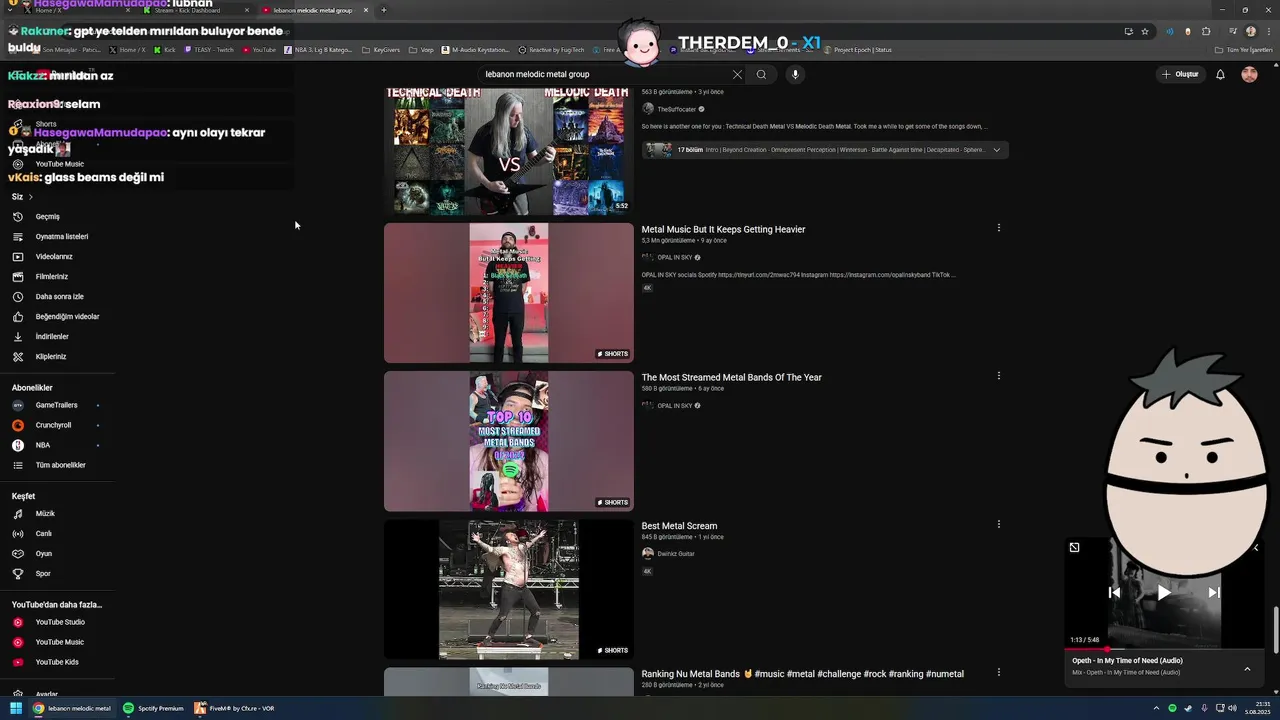Screen dimensions: 1280x720
Task: Open Geçmiş history in sidebar
Action: (48, 217)
